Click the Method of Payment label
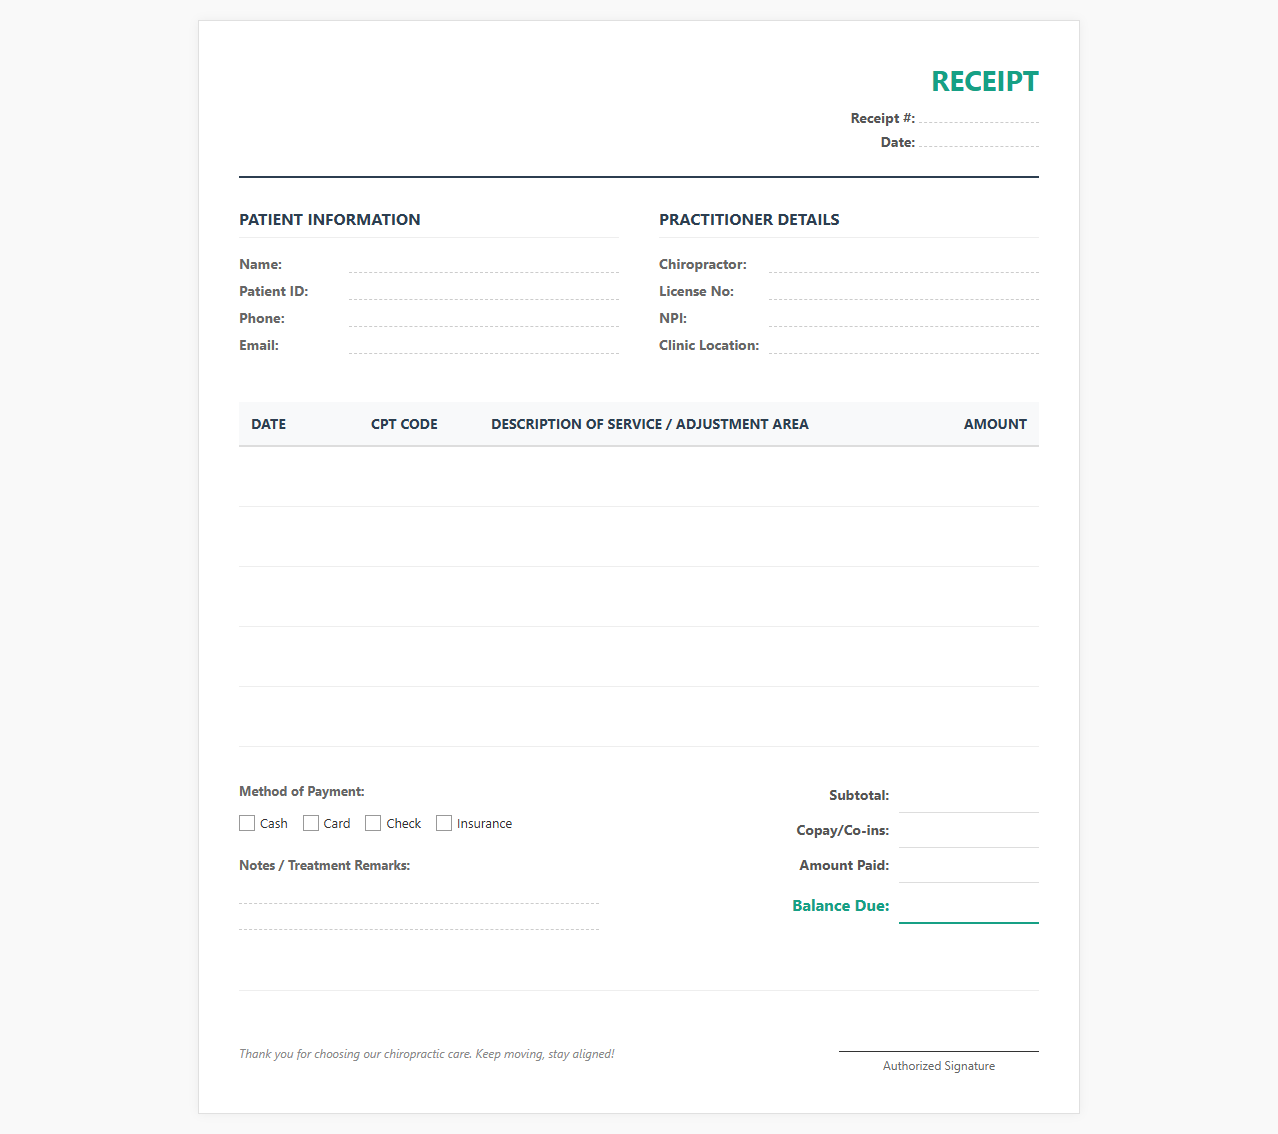The image size is (1278, 1134). click(302, 791)
